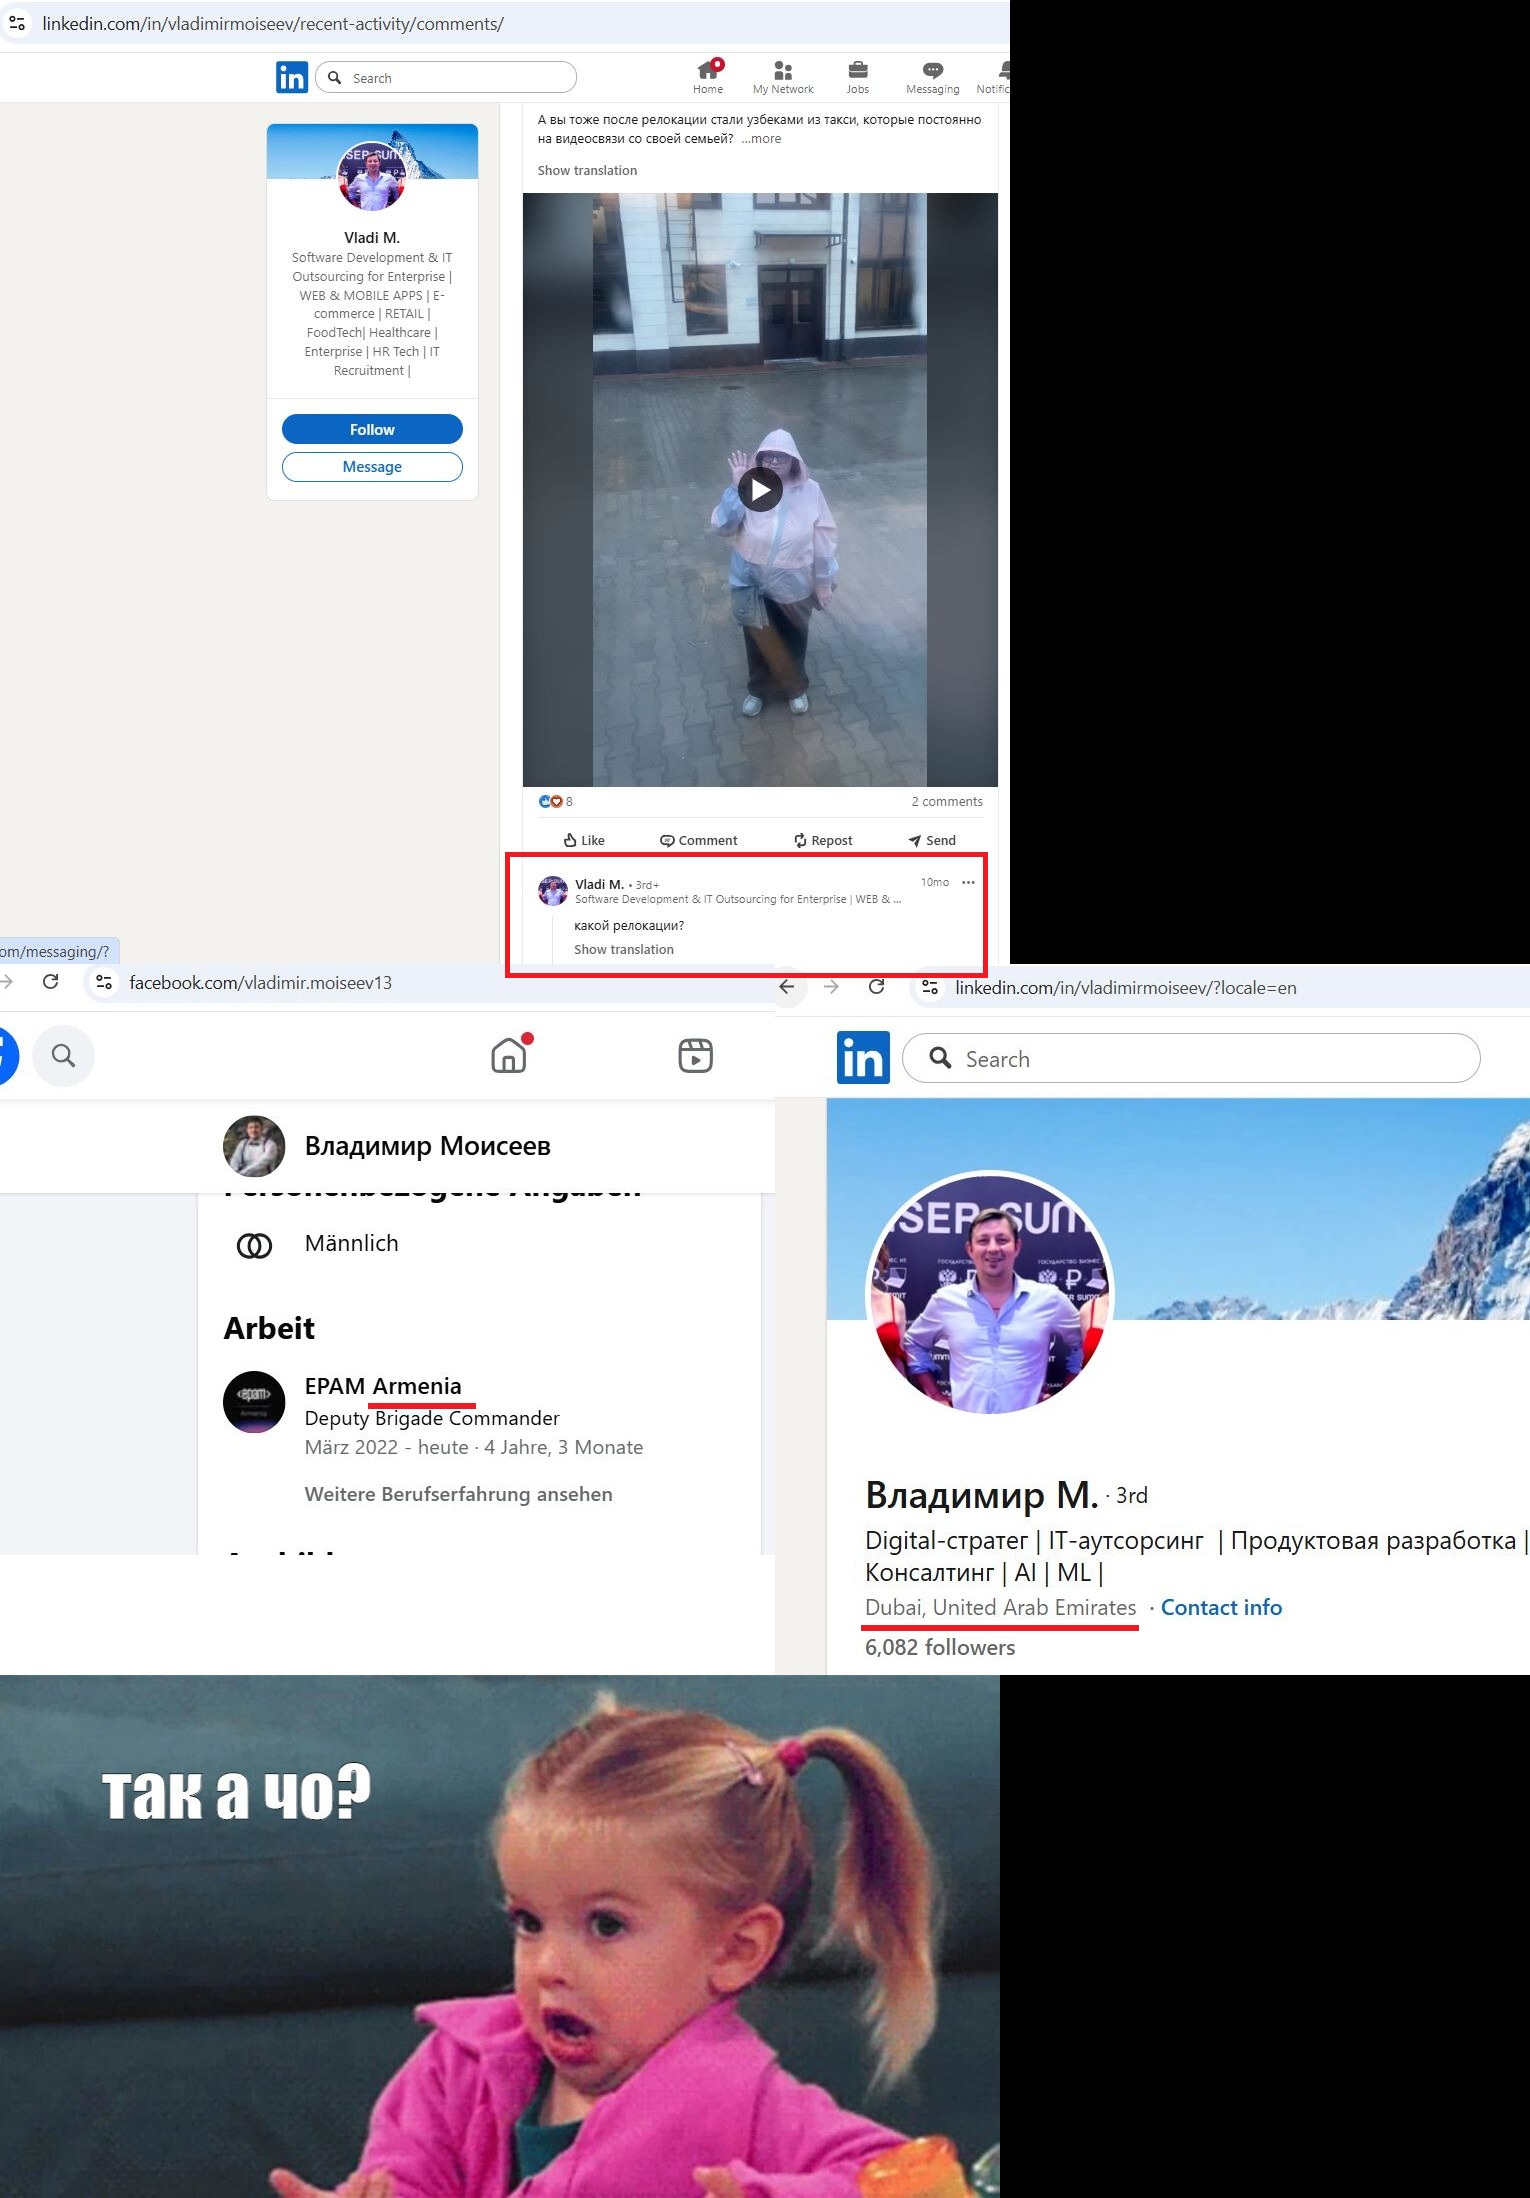Click the LinkedIn logo in bottom window
This screenshot has width=1530, height=2198.
[x=863, y=1058]
